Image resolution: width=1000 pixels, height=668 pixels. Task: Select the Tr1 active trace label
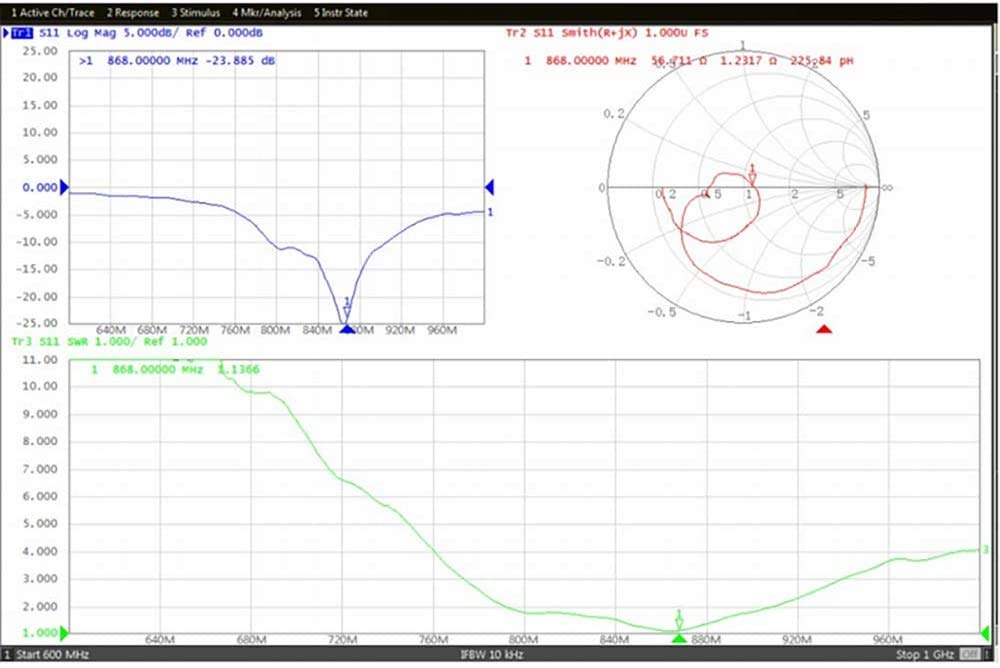(x=22, y=33)
